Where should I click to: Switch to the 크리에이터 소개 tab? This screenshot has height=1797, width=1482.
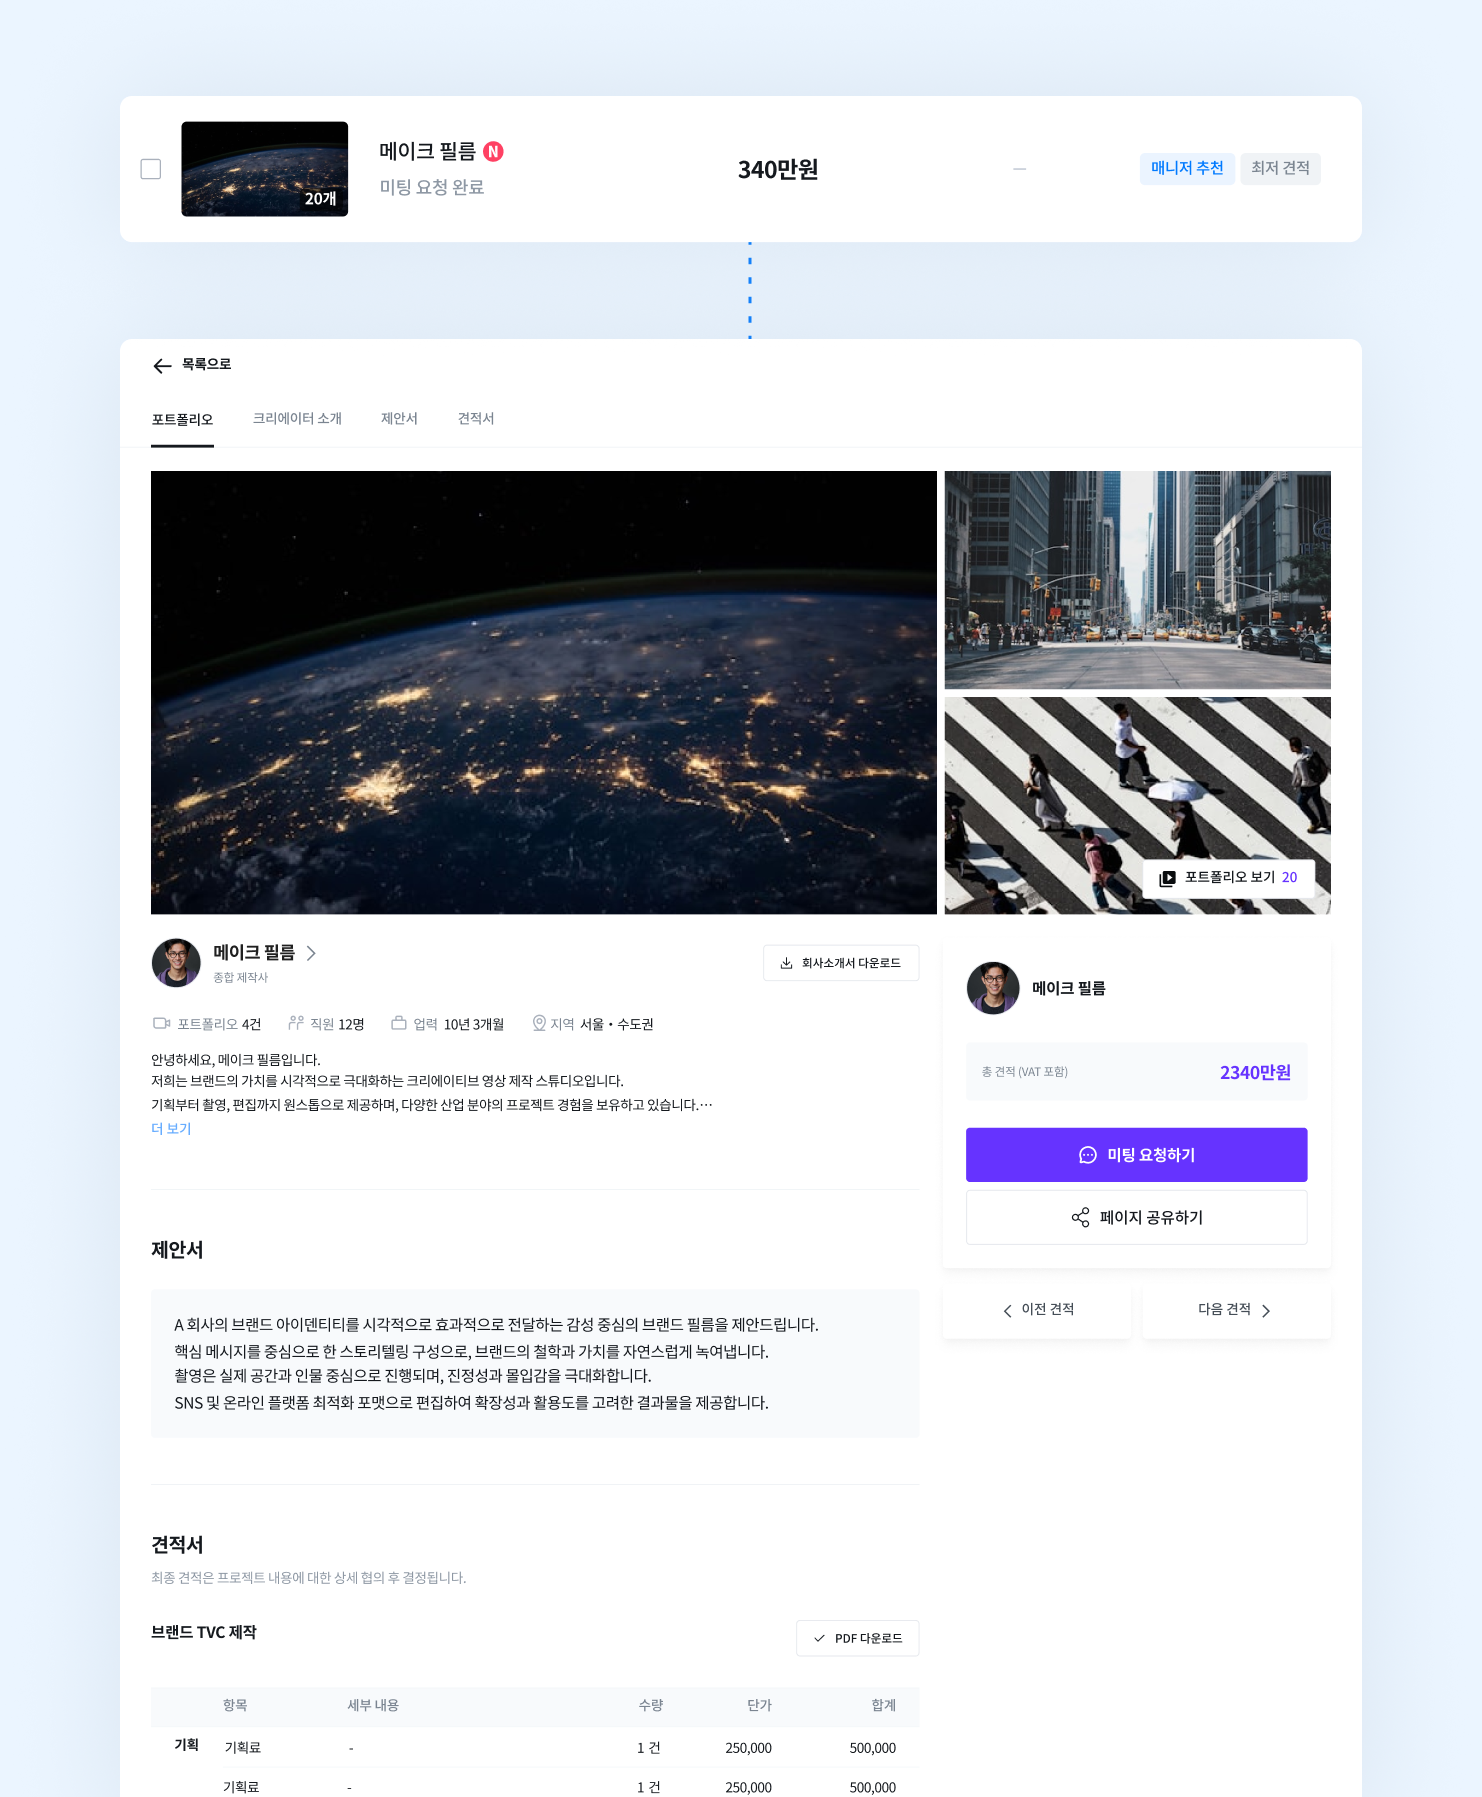(x=297, y=418)
